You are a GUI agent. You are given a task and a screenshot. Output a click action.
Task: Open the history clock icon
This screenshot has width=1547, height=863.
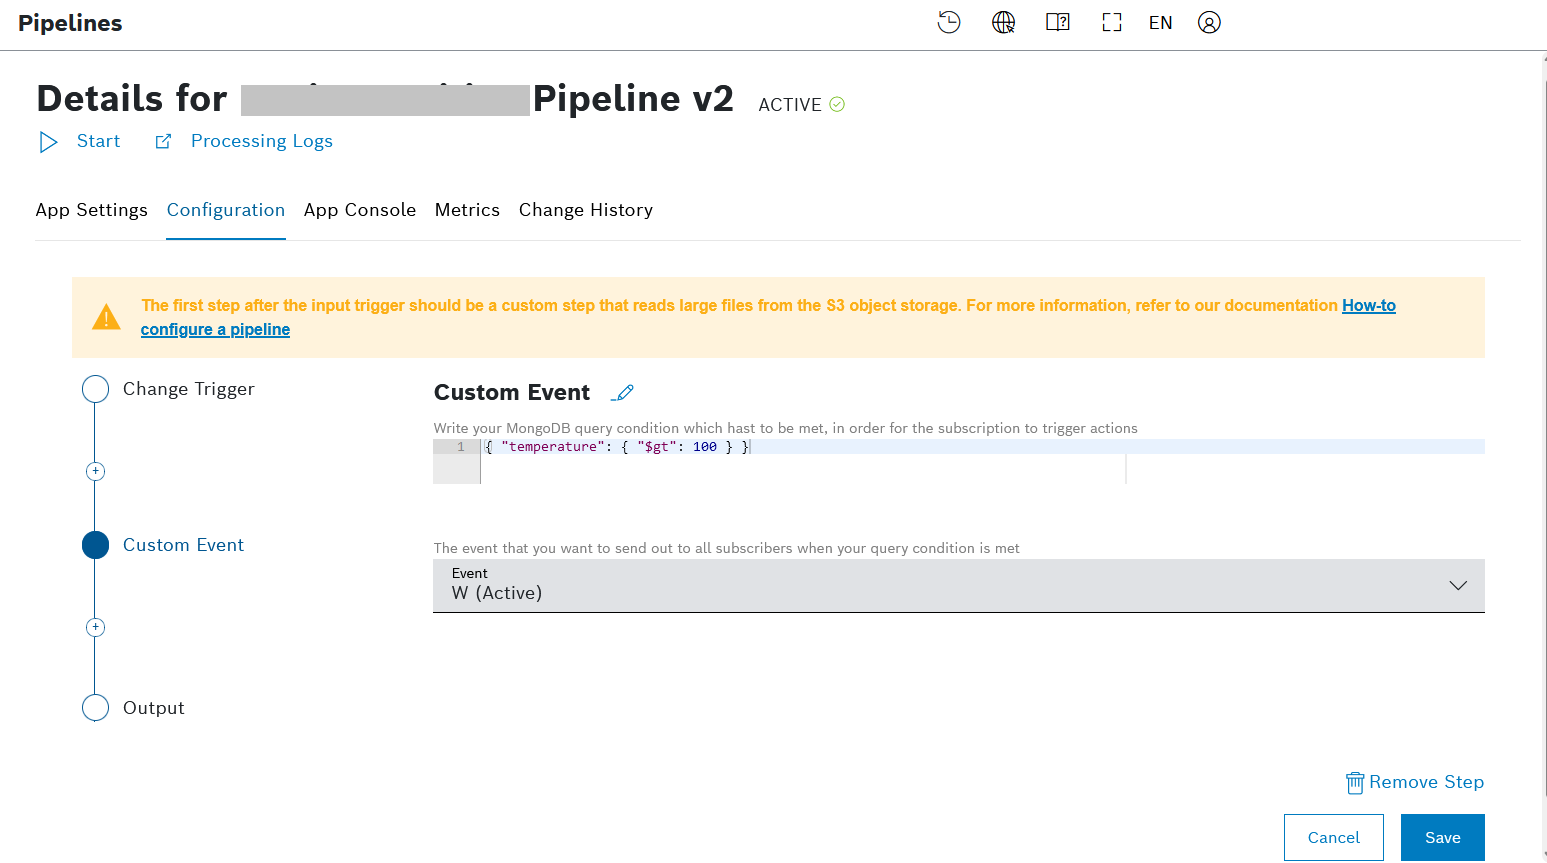click(x=948, y=22)
